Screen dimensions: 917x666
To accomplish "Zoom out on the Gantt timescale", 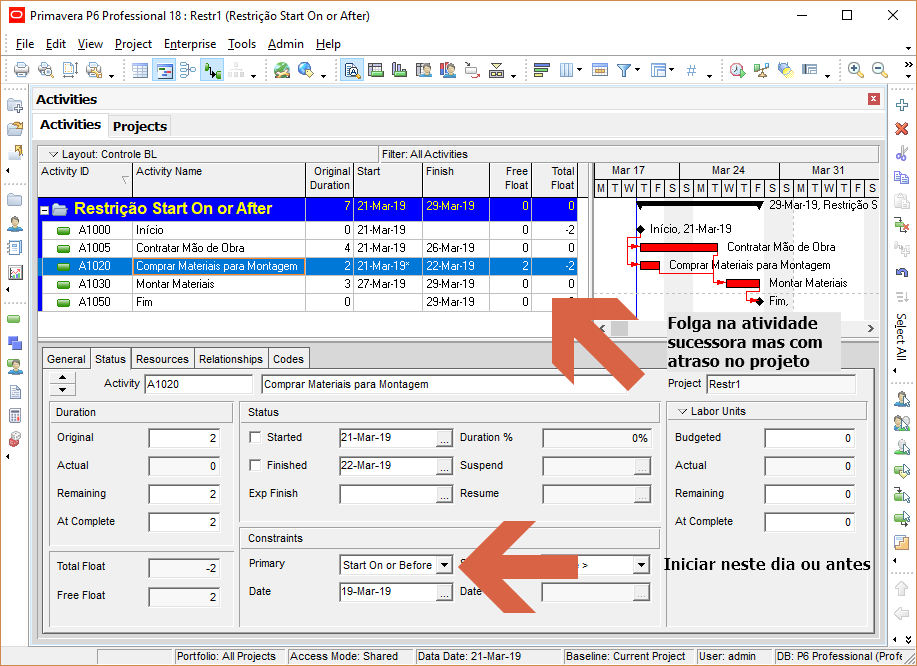I will [880, 70].
